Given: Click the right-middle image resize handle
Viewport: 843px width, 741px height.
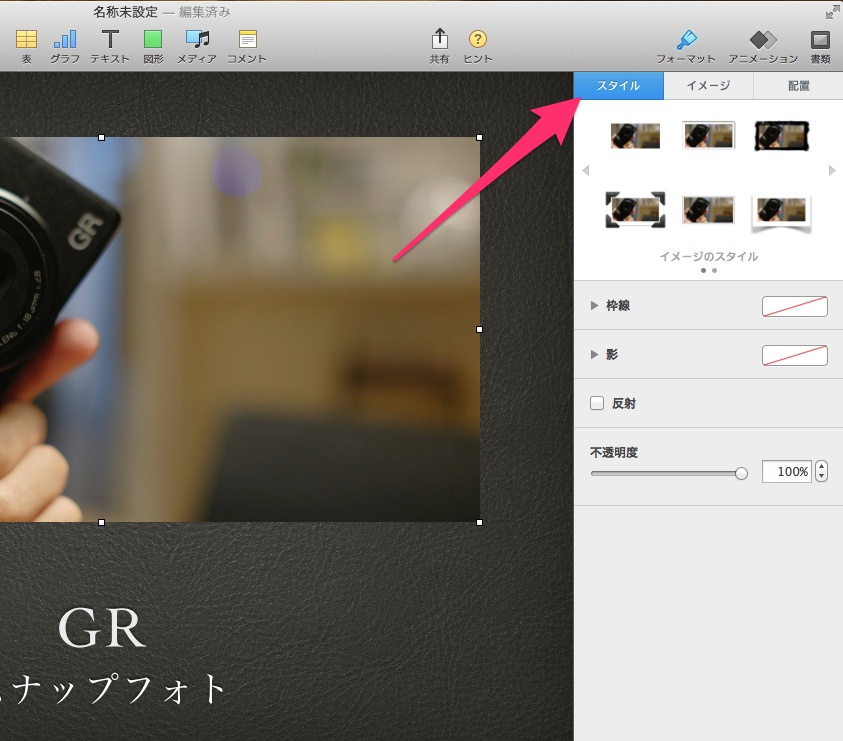Looking at the screenshot, I should [480, 329].
